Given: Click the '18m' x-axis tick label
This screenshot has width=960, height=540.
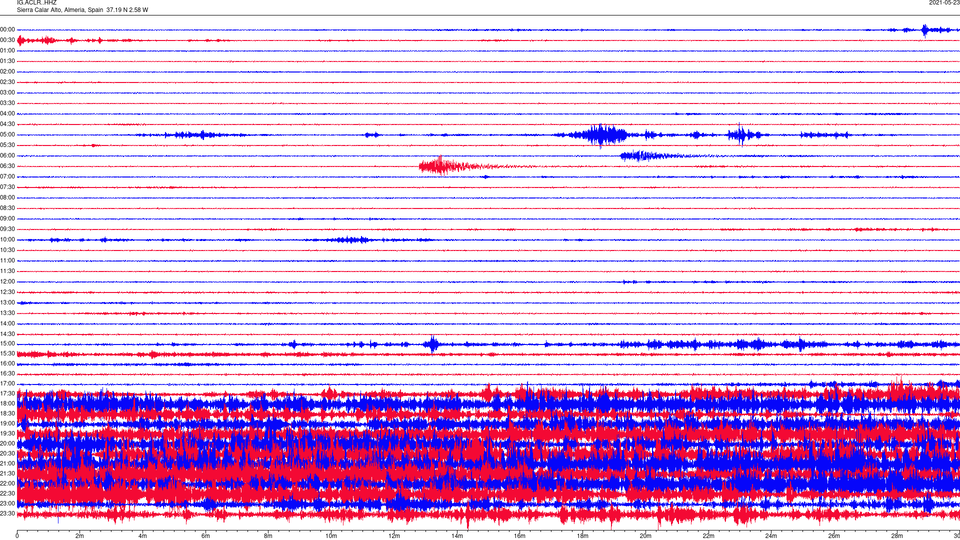Looking at the screenshot, I should click(583, 536).
